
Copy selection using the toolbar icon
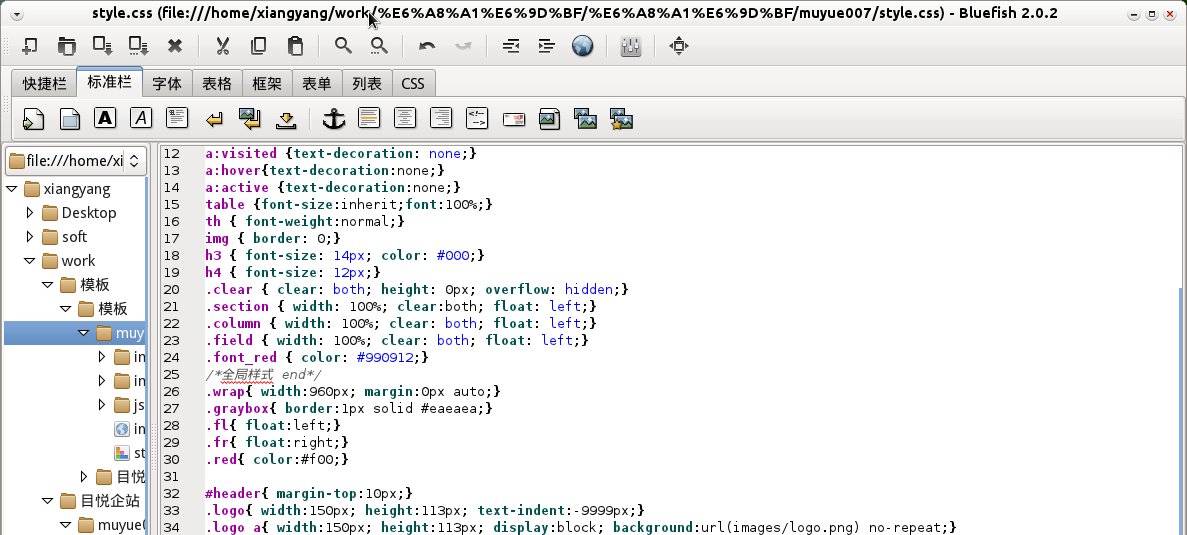tap(258, 46)
